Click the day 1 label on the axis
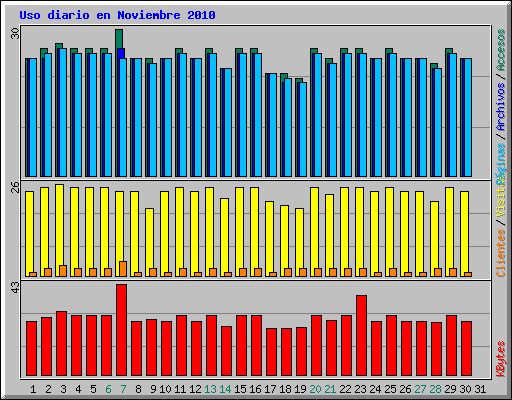The width and height of the screenshot is (512, 400). click(33, 389)
